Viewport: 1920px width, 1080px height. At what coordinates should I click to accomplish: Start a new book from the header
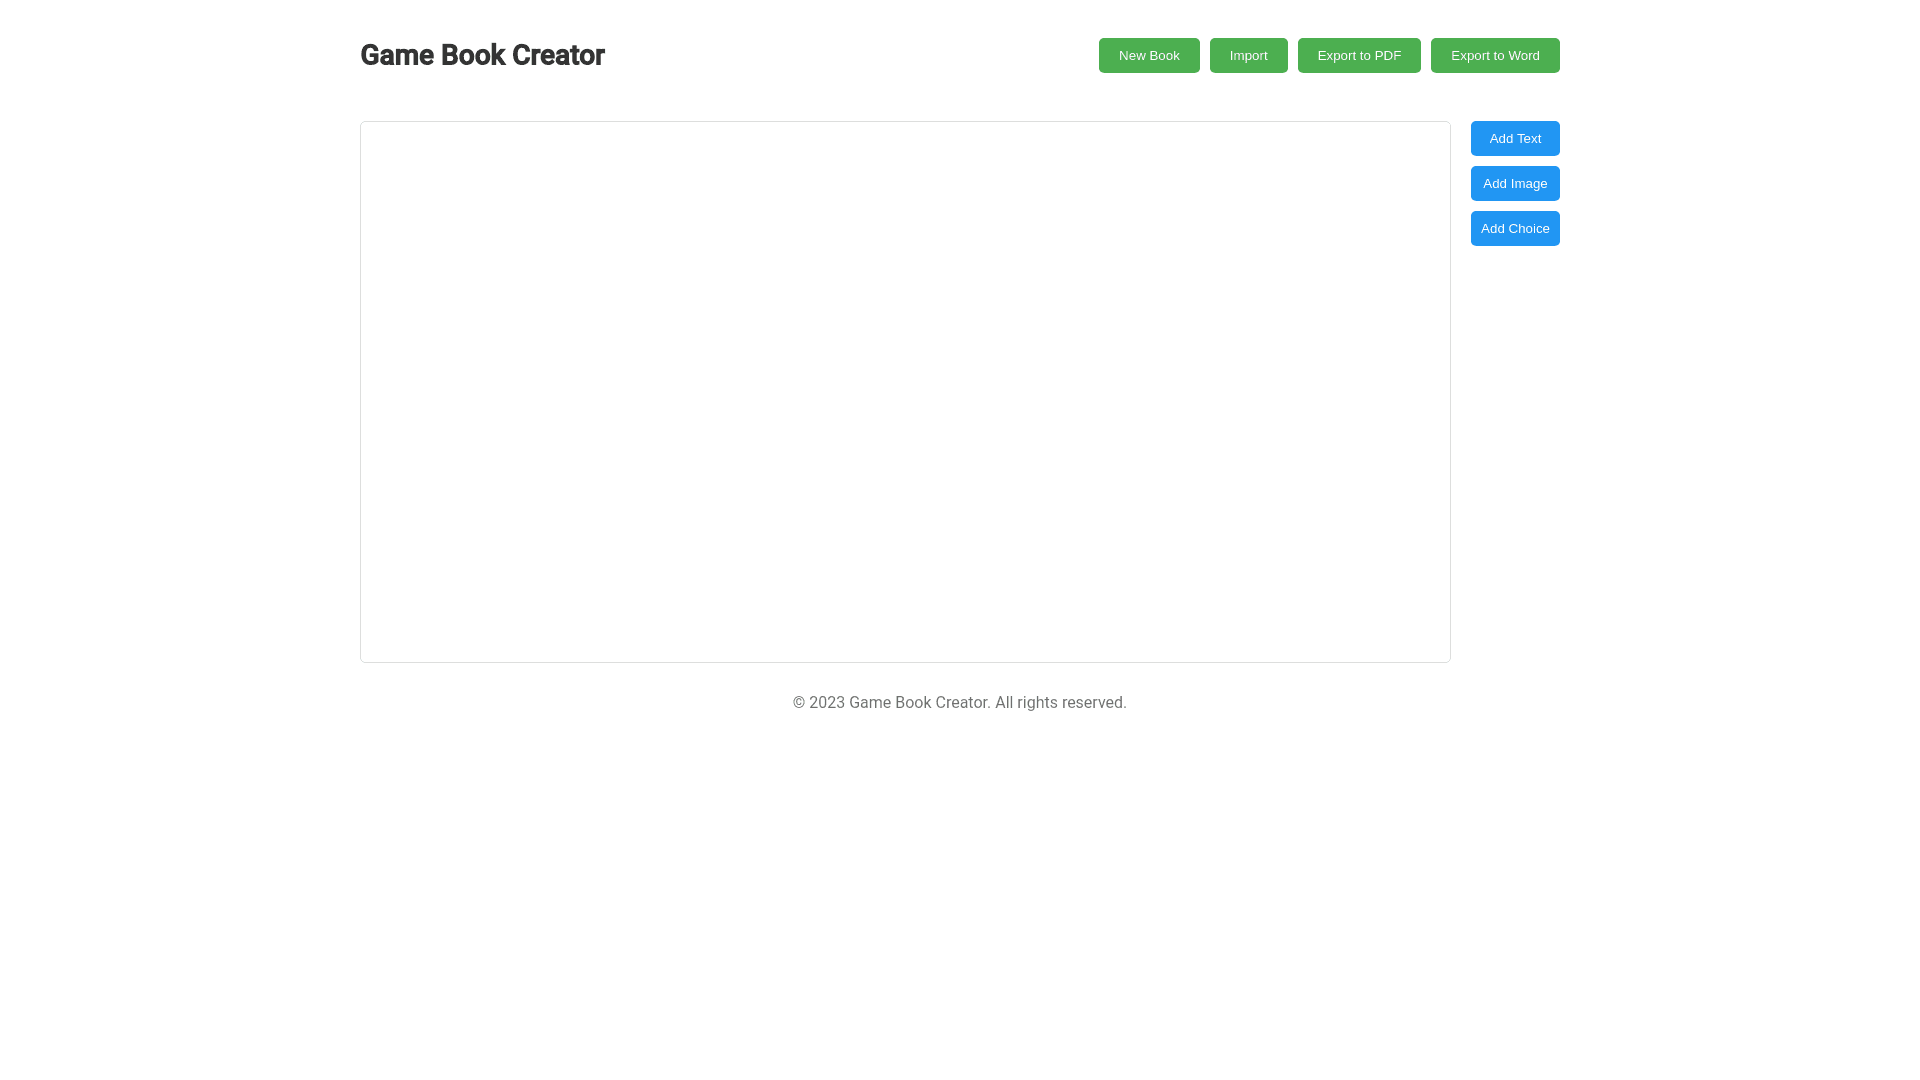(x=1148, y=55)
